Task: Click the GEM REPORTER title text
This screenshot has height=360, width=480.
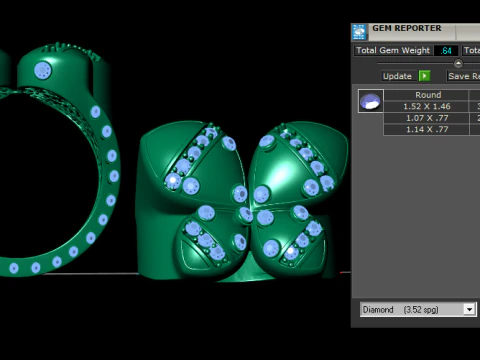Action: click(x=407, y=28)
